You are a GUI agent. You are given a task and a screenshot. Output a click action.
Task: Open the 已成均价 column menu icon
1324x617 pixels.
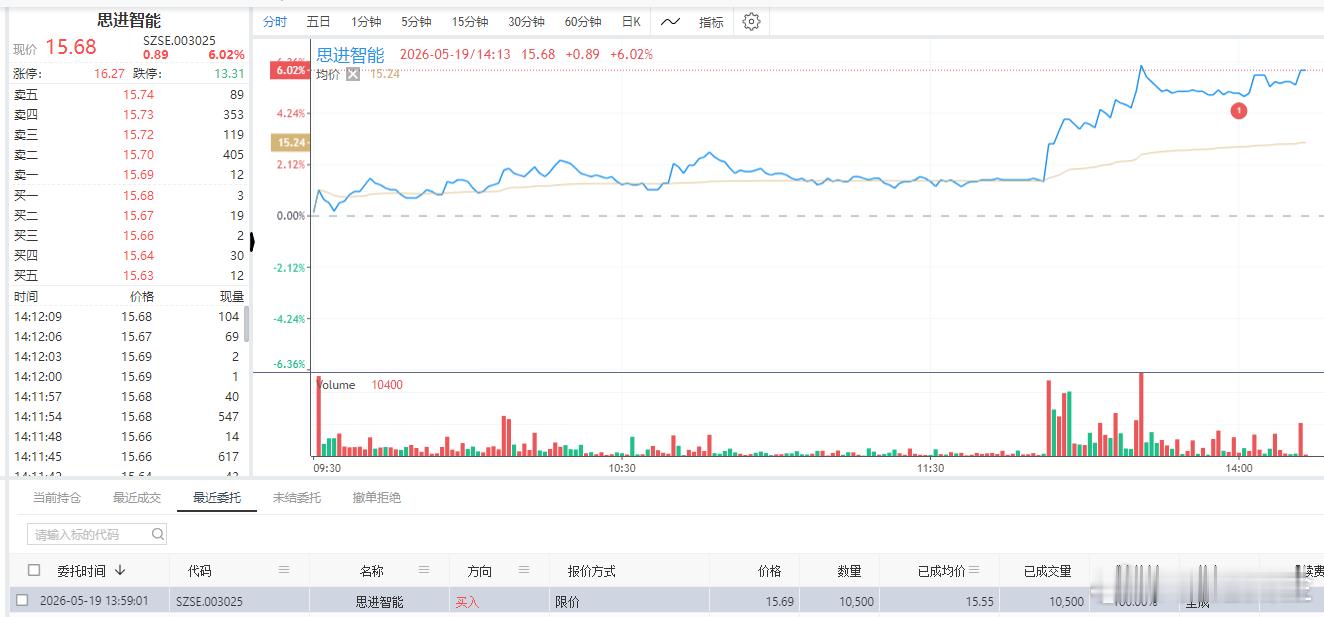[975, 570]
